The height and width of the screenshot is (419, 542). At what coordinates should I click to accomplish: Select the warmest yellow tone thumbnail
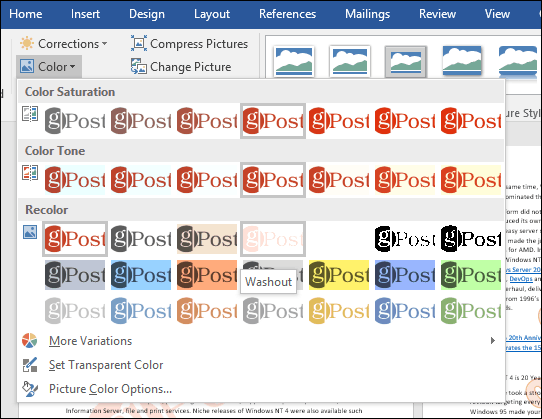471,180
